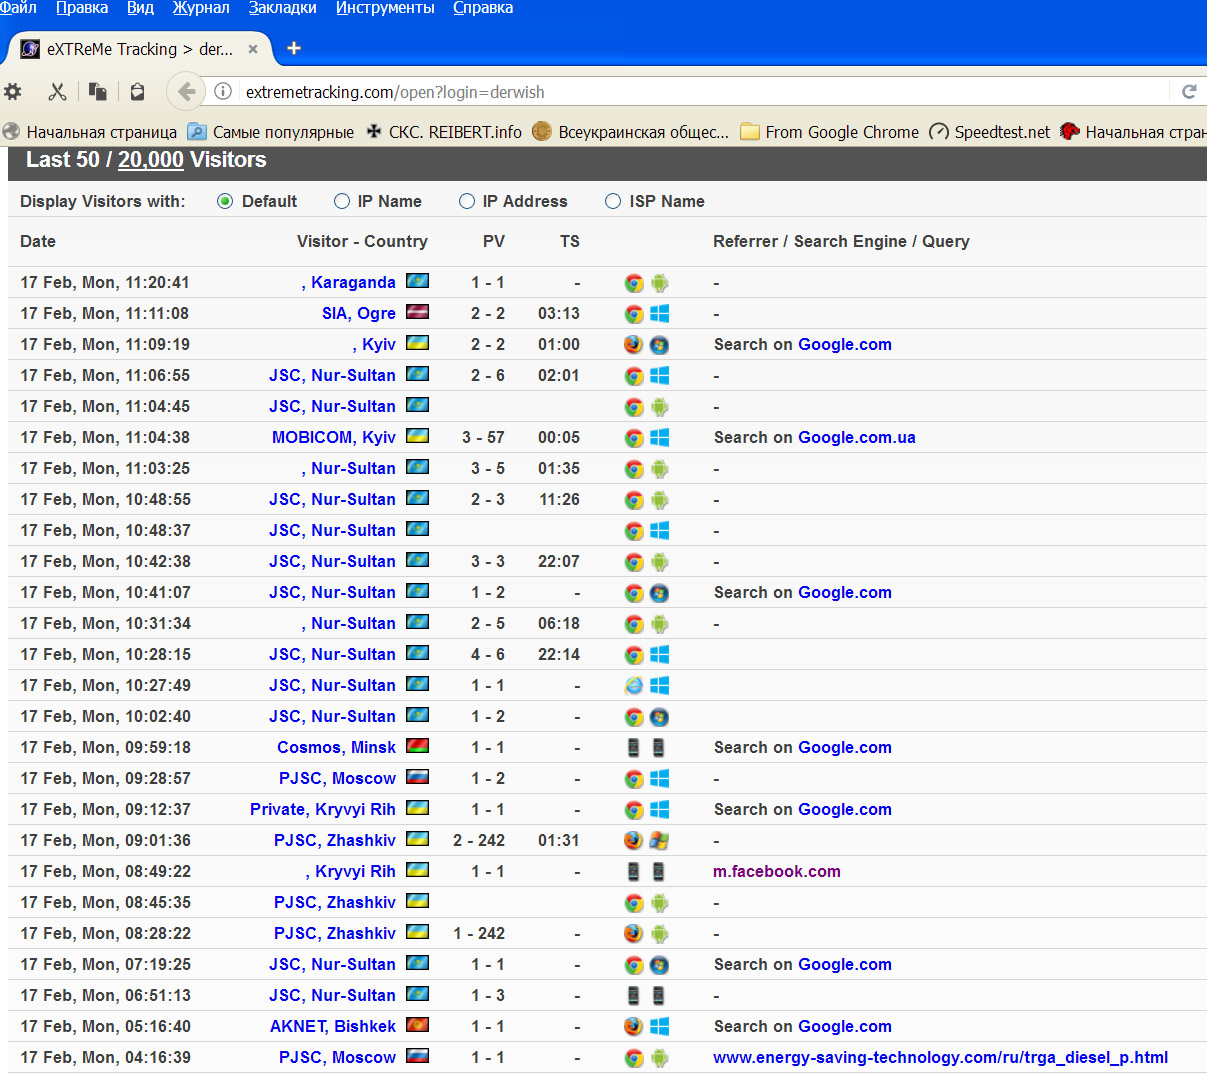The height and width of the screenshot is (1074, 1207).
Task: Open the AKNET, Bishkek visitor link
Action: click(333, 1026)
